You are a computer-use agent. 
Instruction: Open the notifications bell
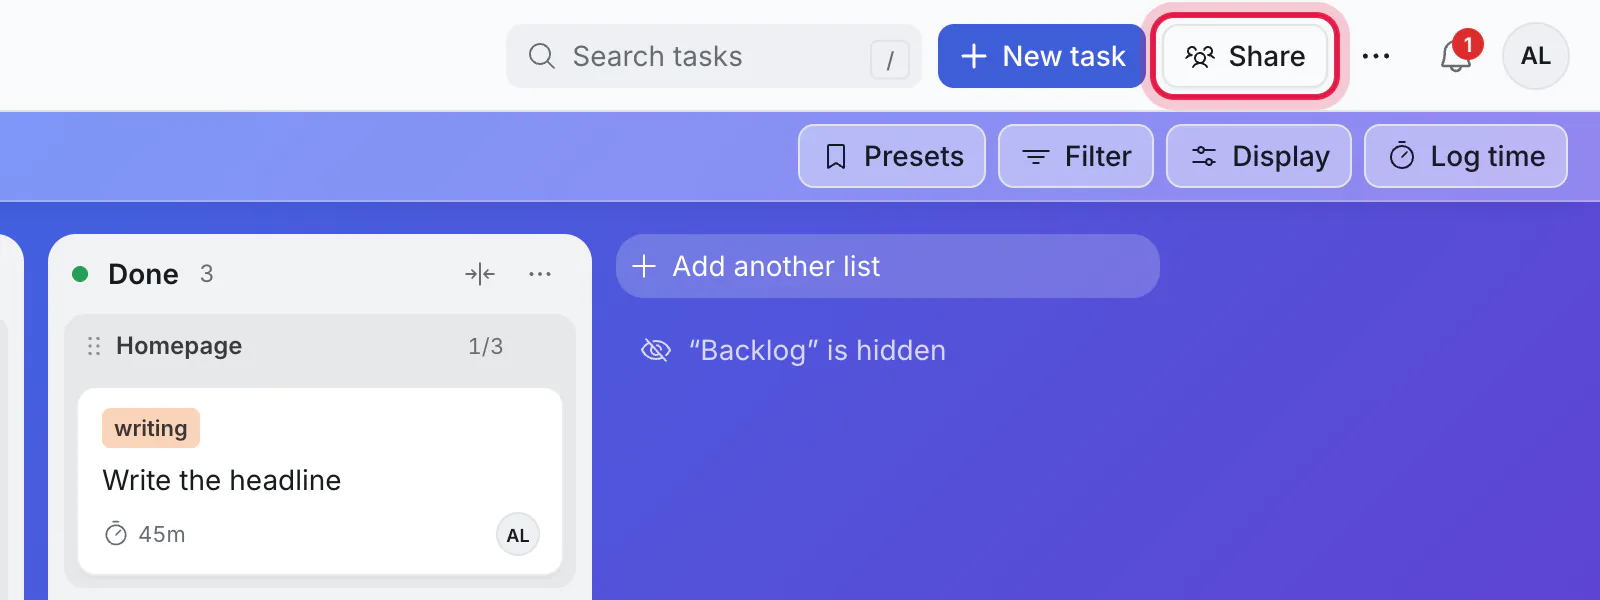click(x=1456, y=56)
